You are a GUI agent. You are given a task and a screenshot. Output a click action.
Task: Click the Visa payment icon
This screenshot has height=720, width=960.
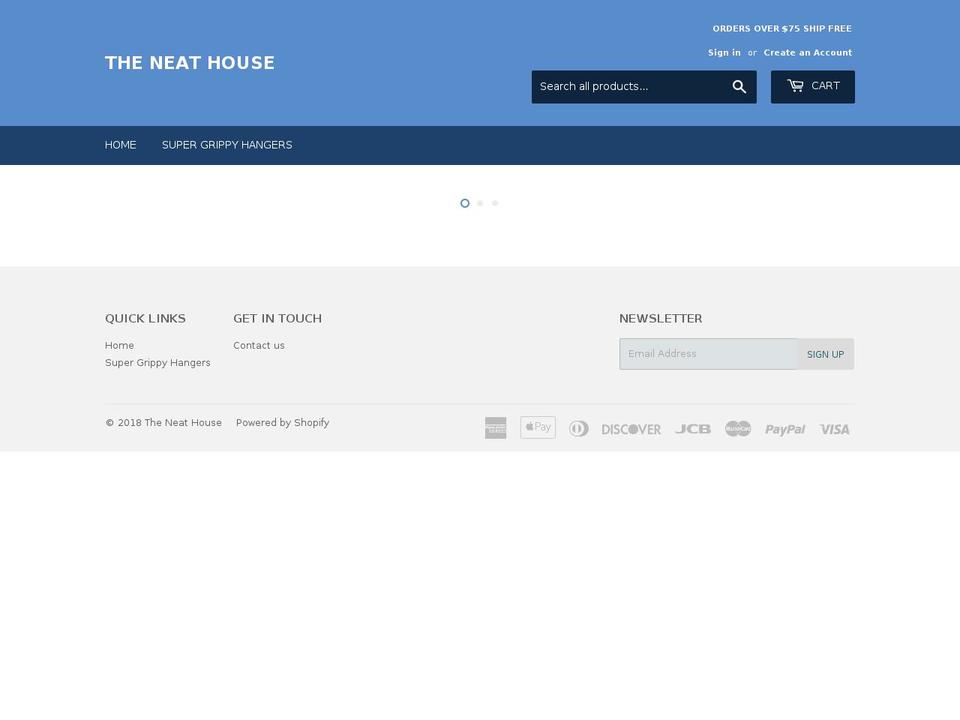pos(834,429)
